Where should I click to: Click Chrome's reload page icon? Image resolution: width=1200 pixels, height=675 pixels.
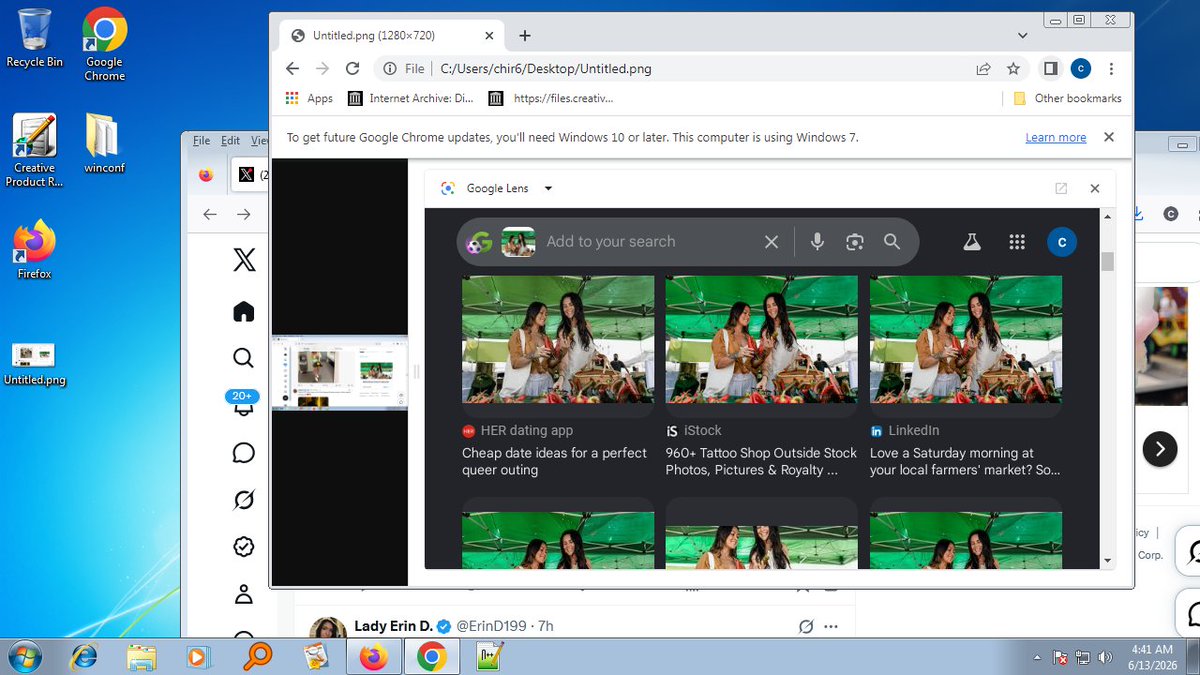coord(352,69)
